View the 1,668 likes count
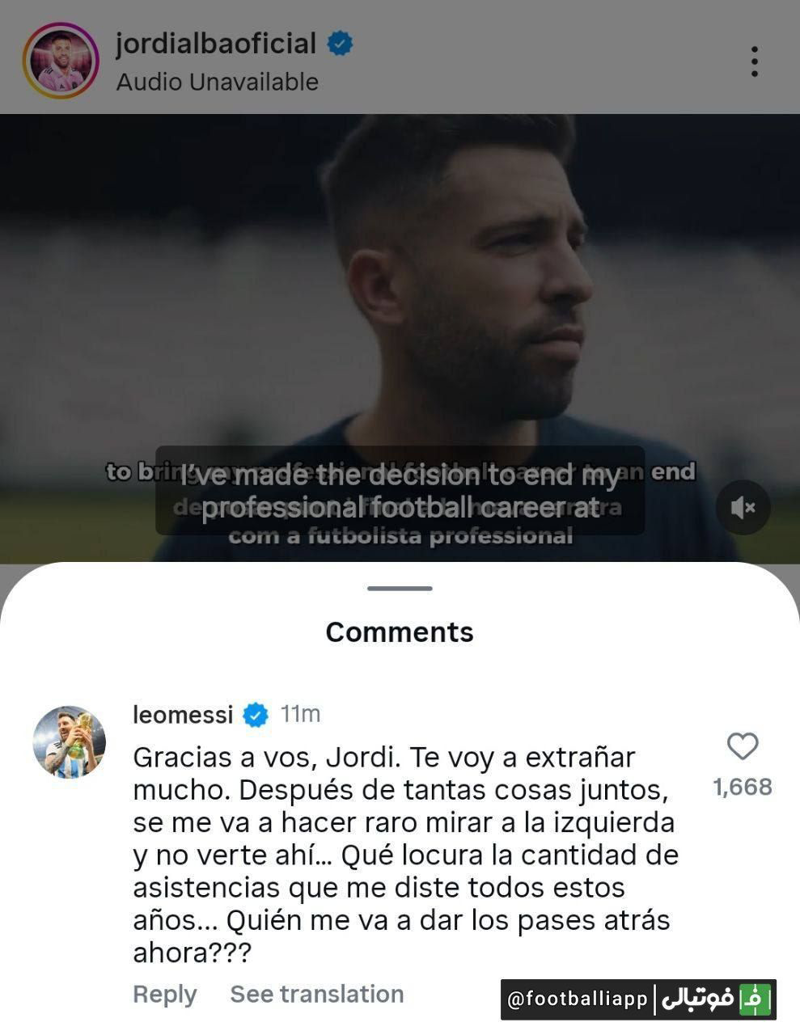Viewport: 800px width, 1035px height. (742, 787)
